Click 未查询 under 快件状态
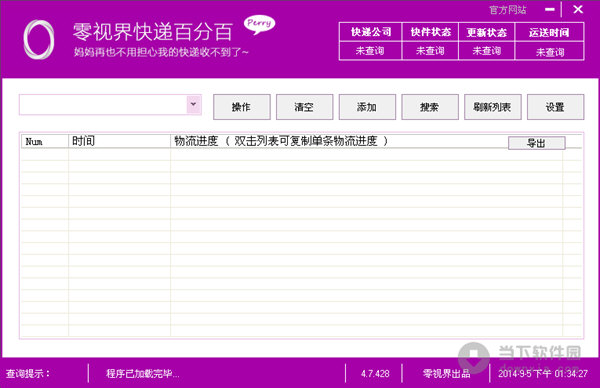The image size is (600, 388). tap(430, 51)
